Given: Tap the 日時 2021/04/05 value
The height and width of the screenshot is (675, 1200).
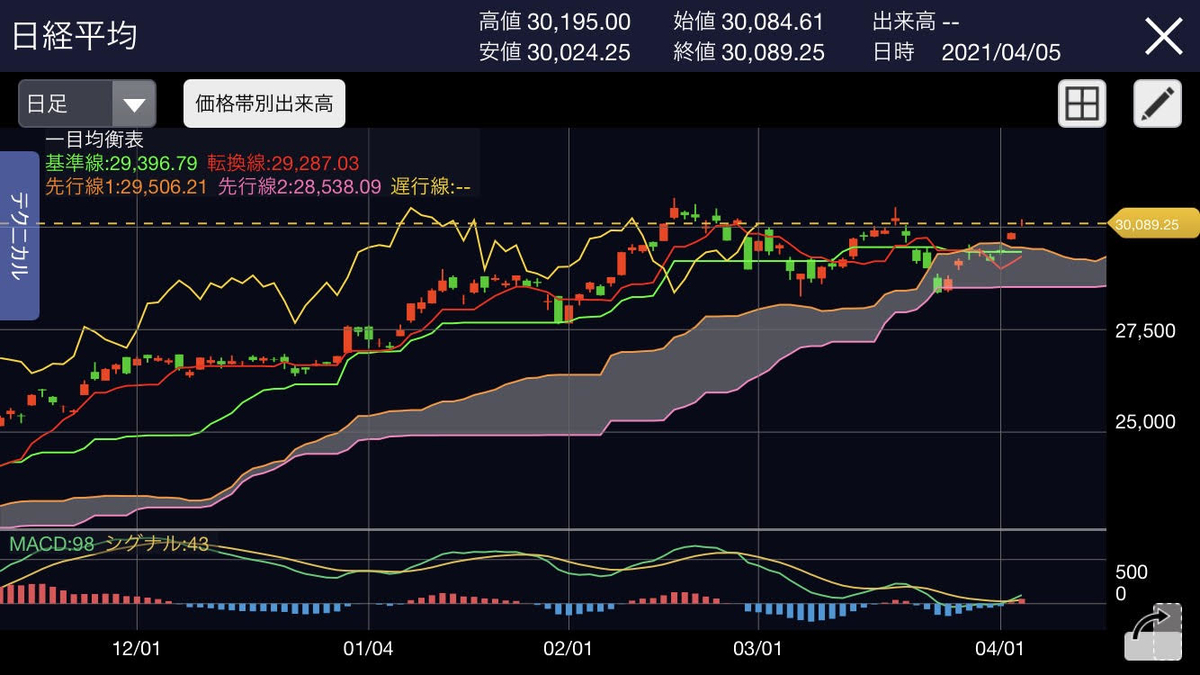Looking at the screenshot, I should [966, 53].
